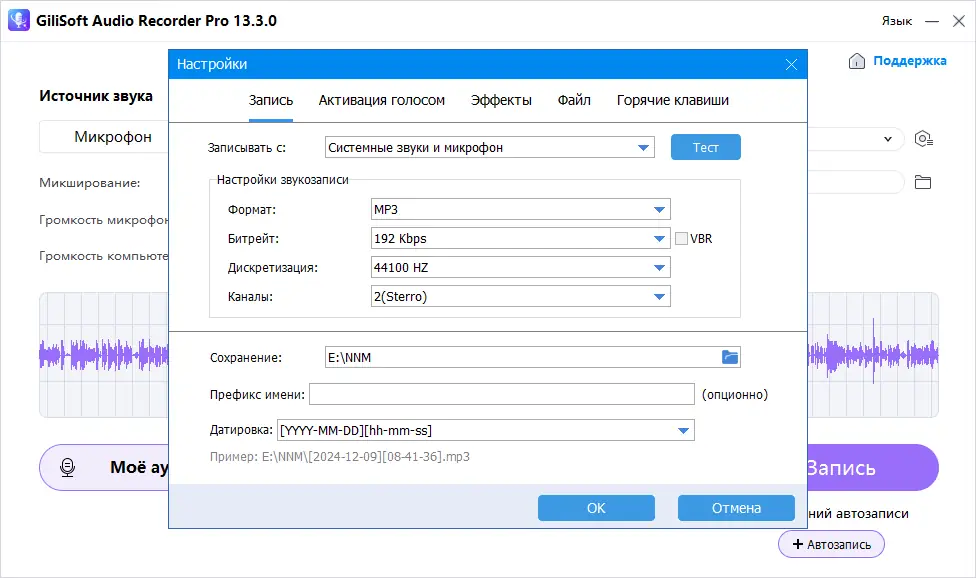The width and height of the screenshot is (976, 578).
Task: Expand the Записывать с dropdown
Action: pyautogui.click(x=643, y=147)
